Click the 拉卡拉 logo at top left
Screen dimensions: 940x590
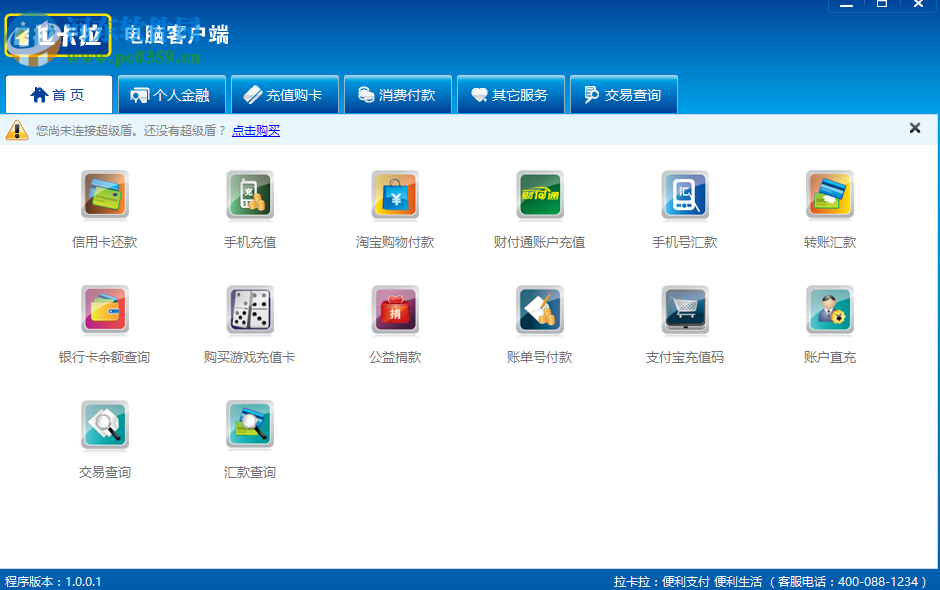[58, 36]
